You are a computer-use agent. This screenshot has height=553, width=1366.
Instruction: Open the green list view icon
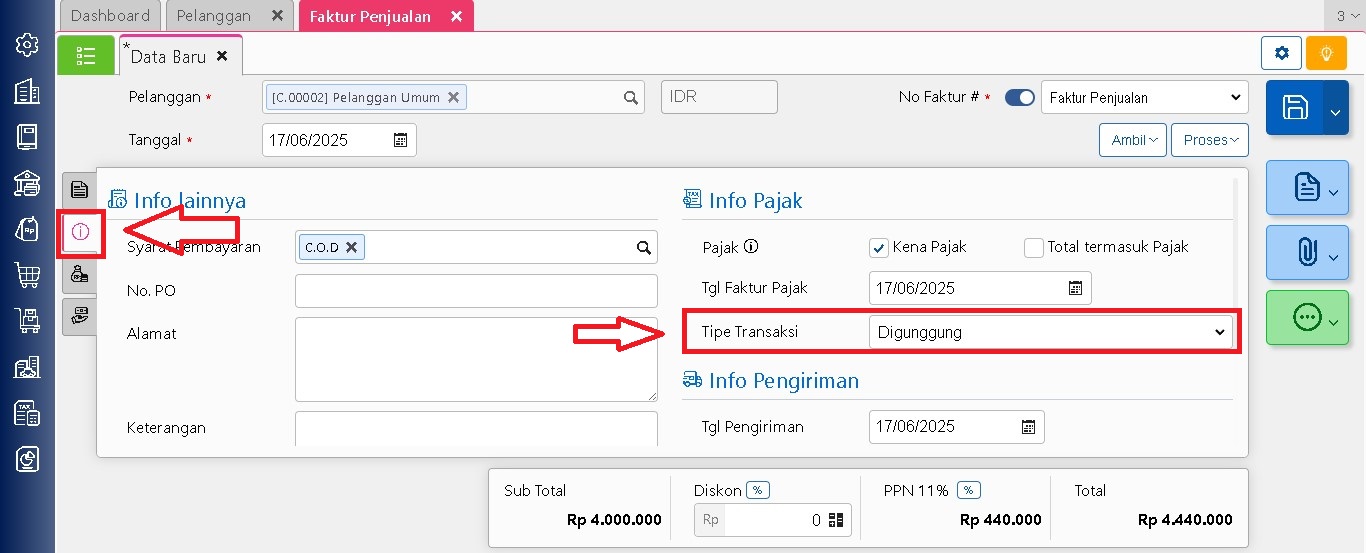86,56
